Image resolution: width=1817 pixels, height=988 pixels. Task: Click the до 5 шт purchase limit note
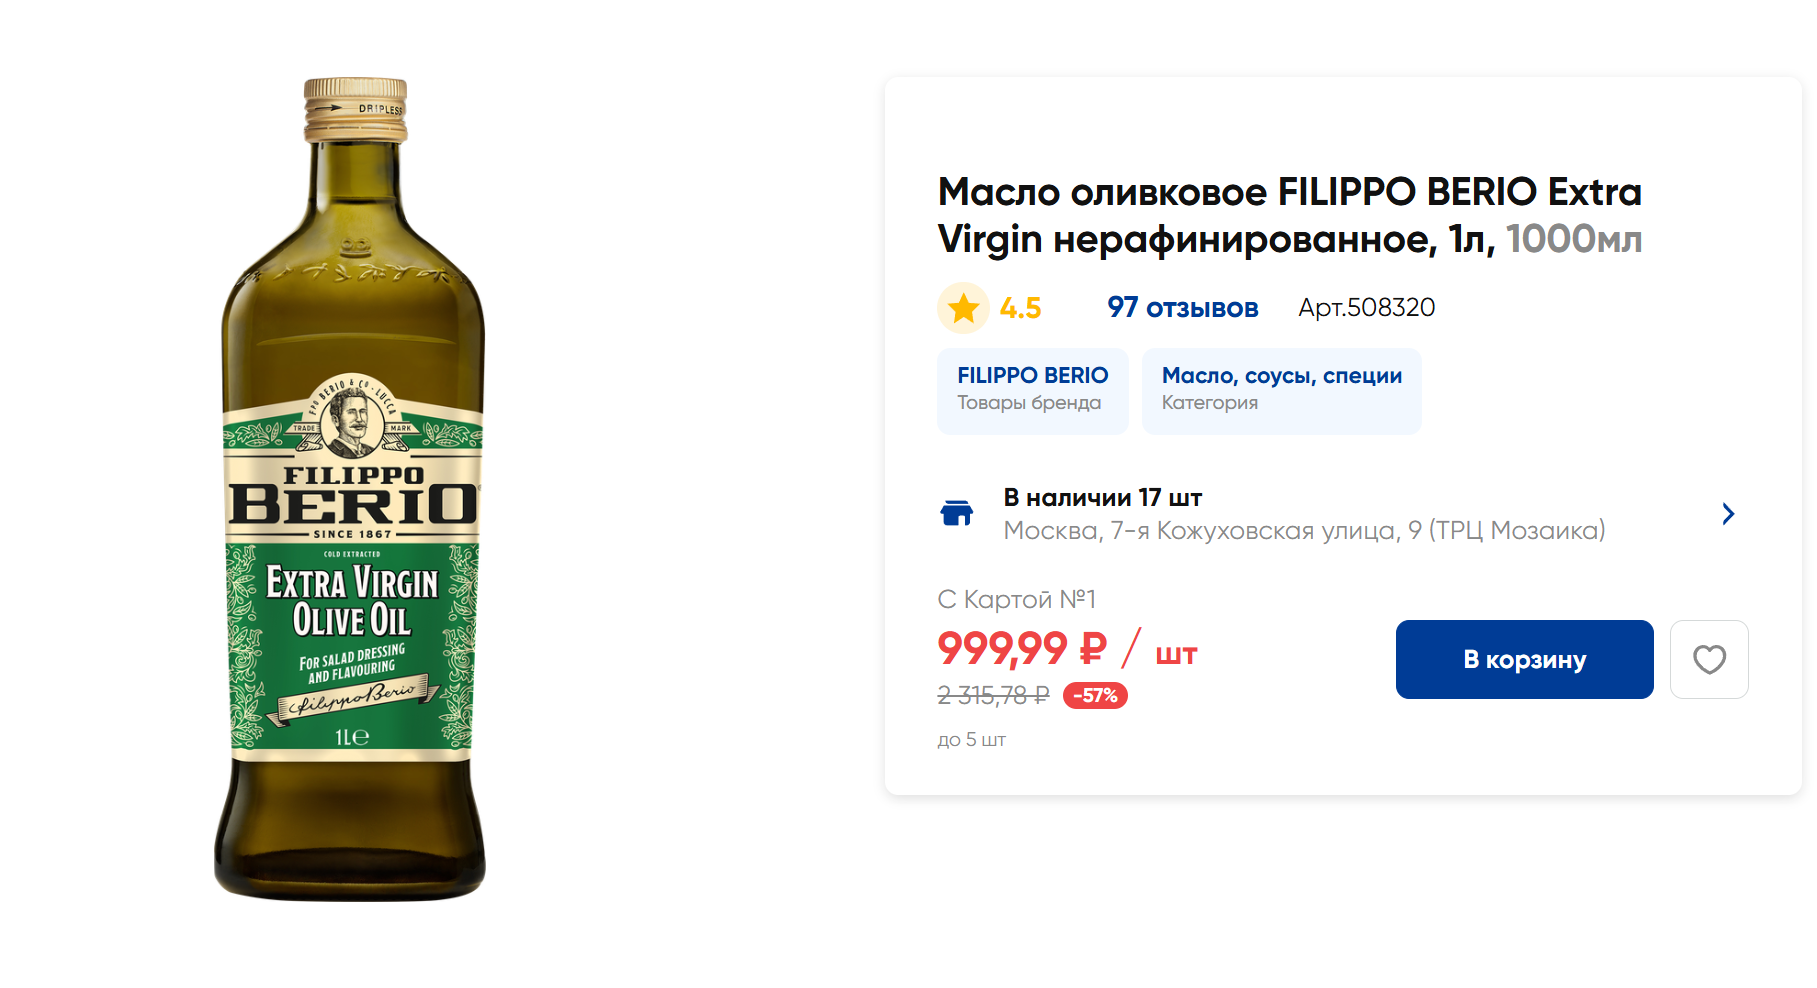point(971,740)
